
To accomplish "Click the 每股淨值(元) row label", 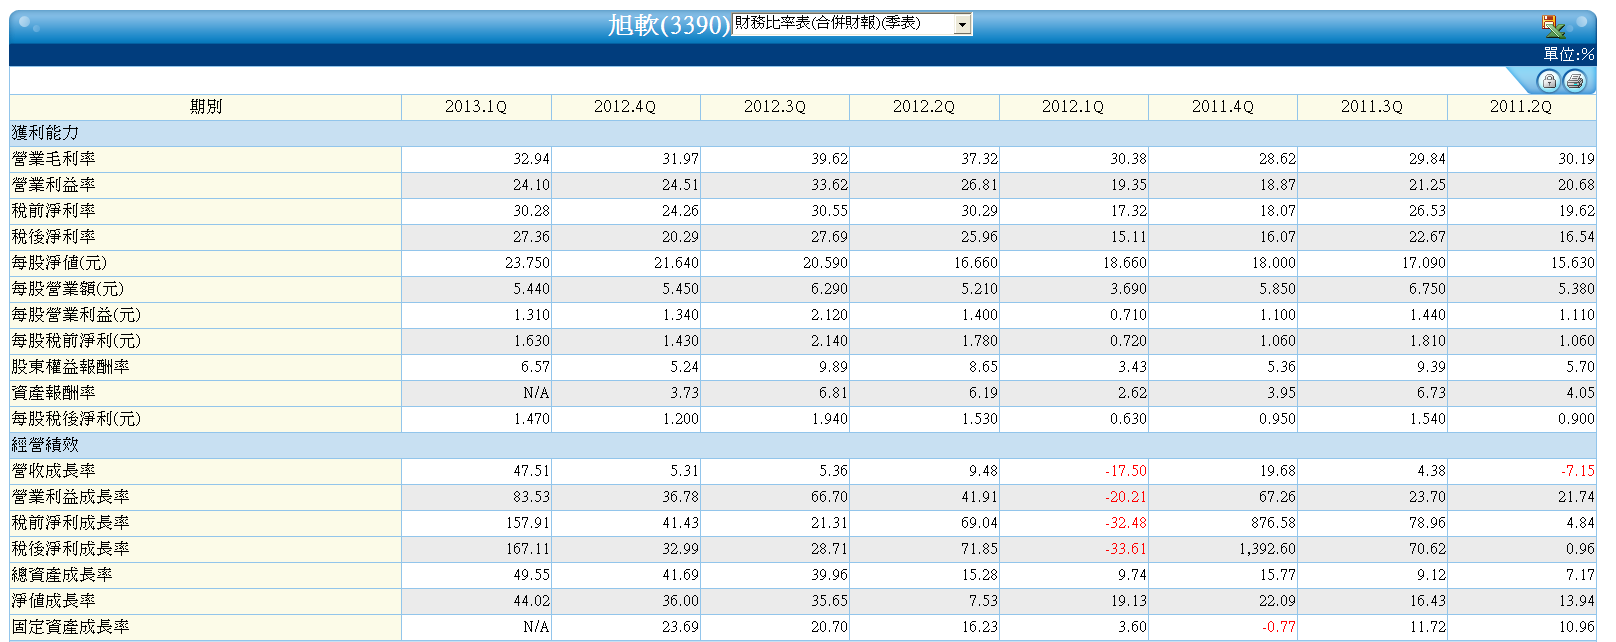I will (x=59, y=263).
